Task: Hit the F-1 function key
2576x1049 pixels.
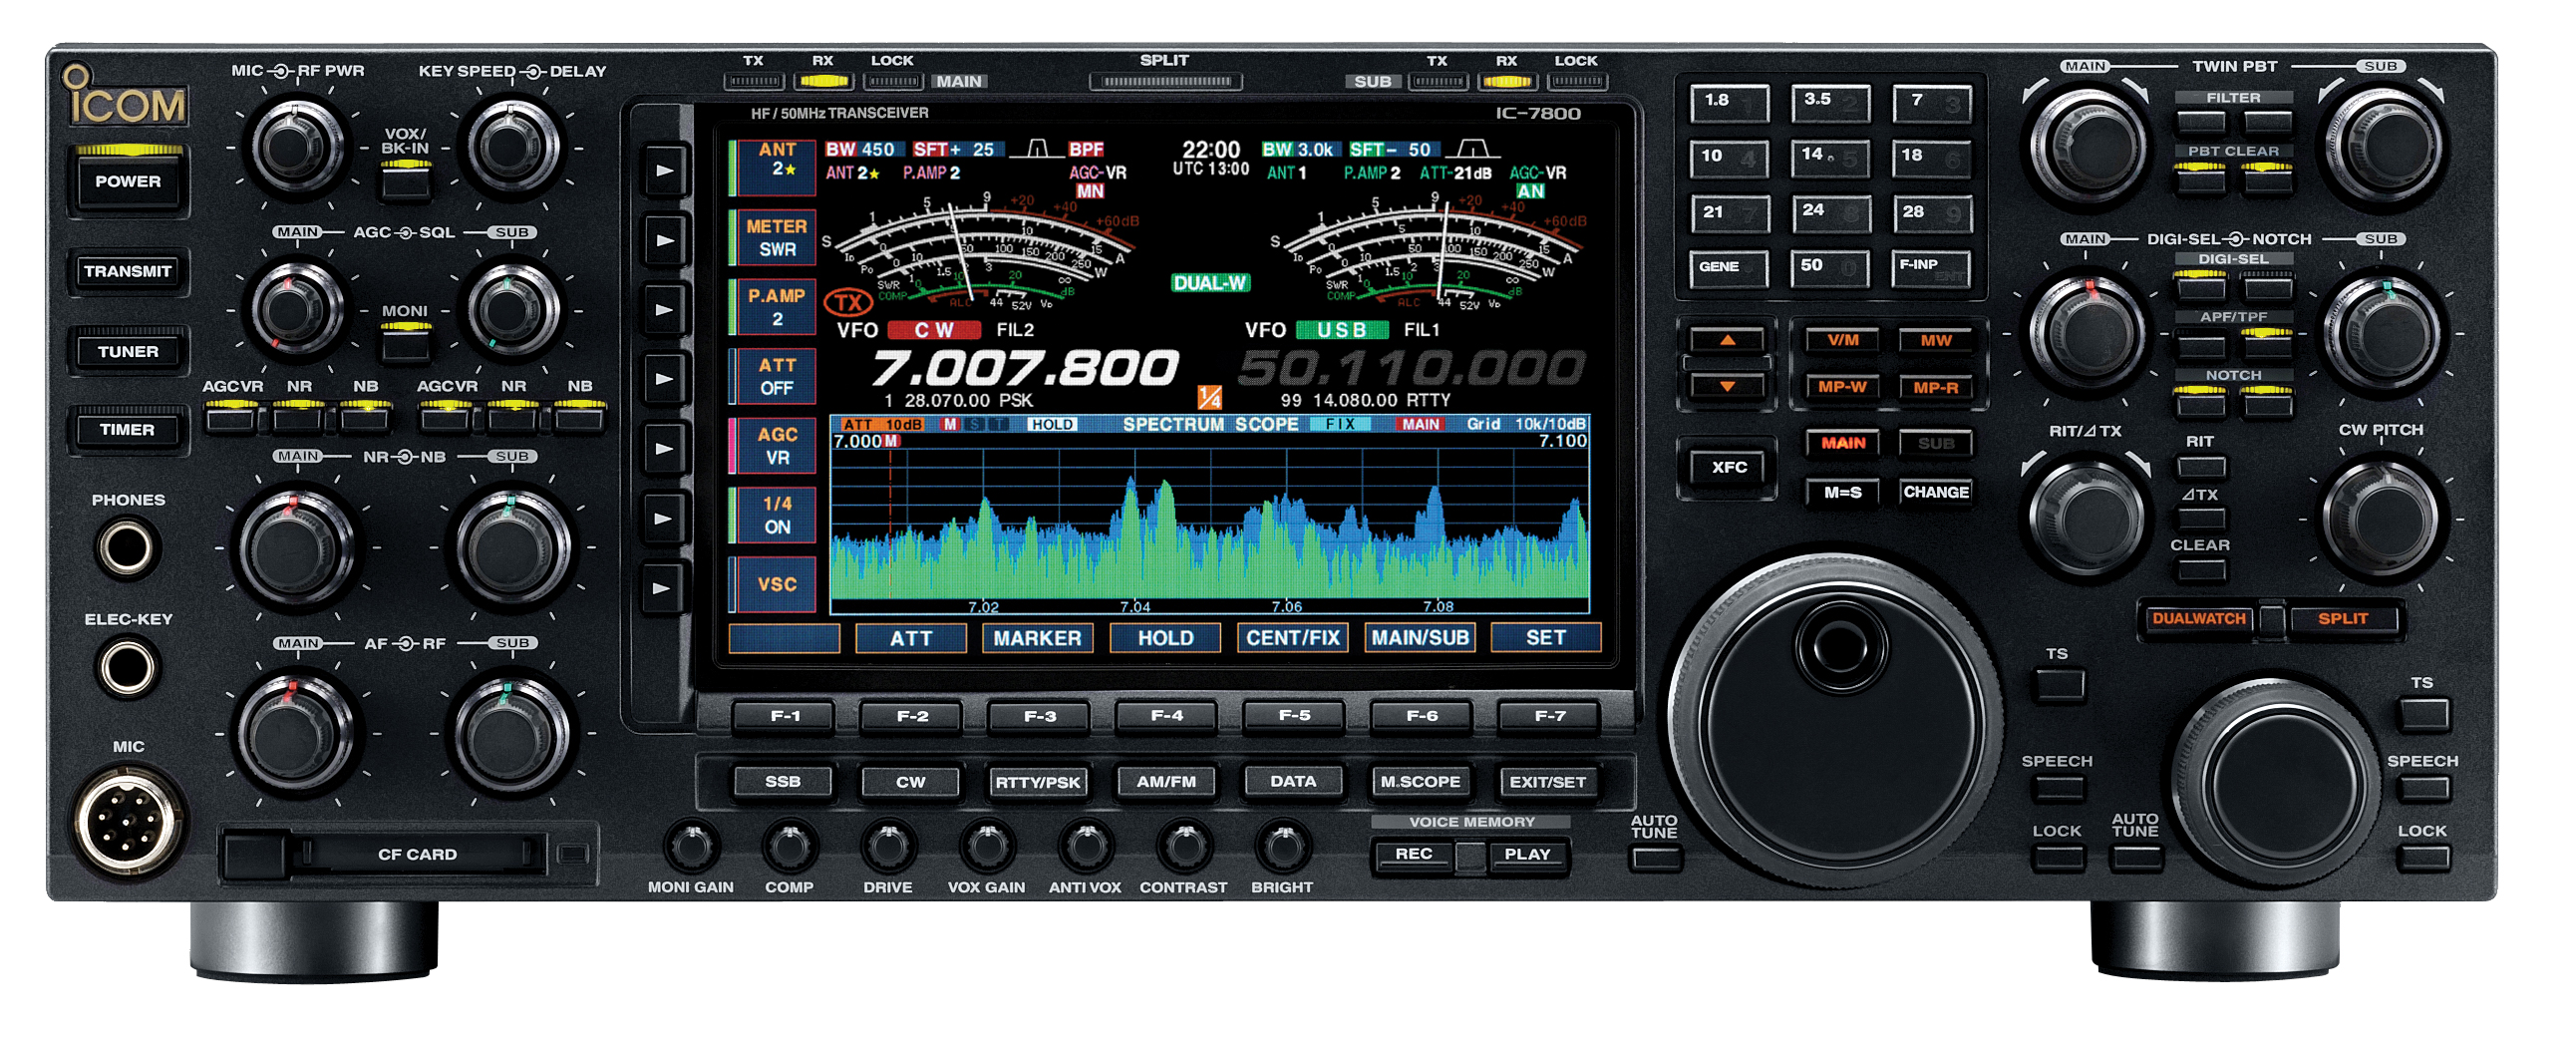Action: tap(785, 717)
